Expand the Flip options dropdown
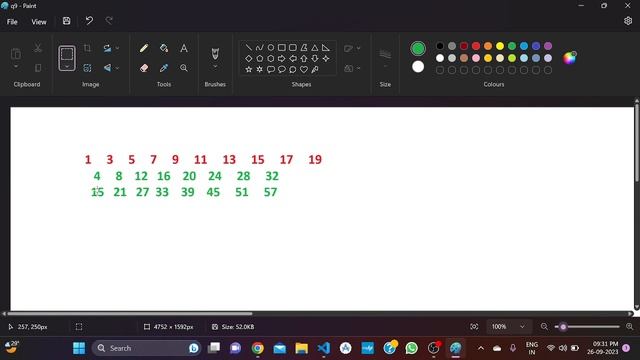Screen dimensions: 640x360 [118, 68]
